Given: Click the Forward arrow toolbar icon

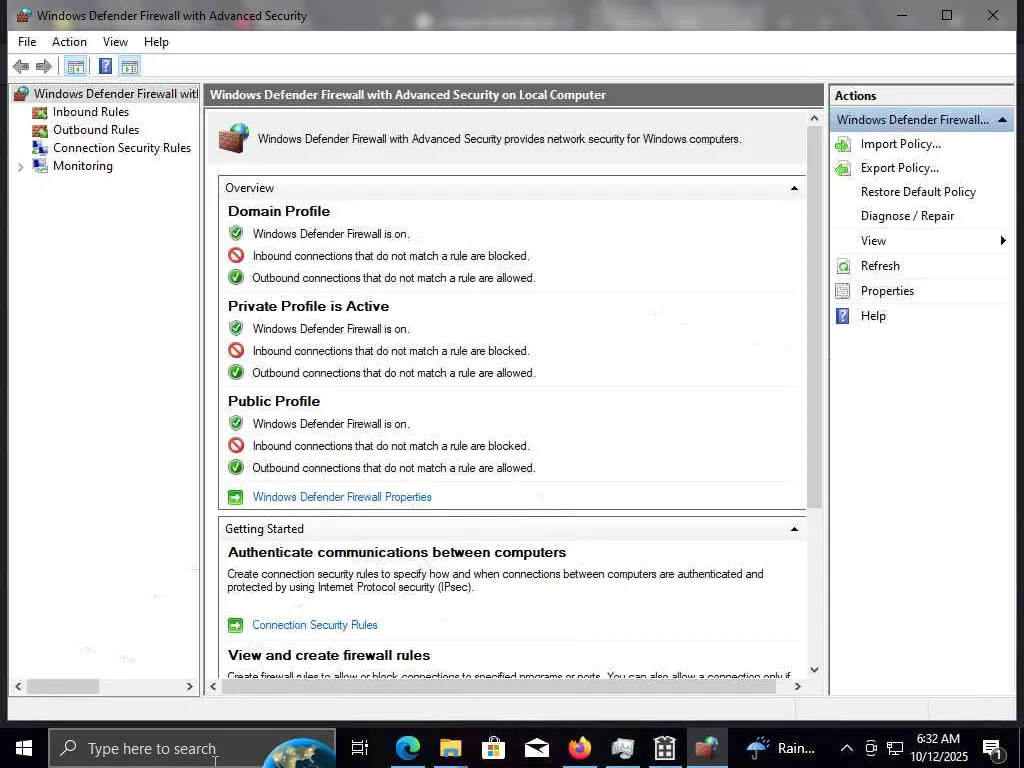Looking at the screenshot, I should pos(44,66).
